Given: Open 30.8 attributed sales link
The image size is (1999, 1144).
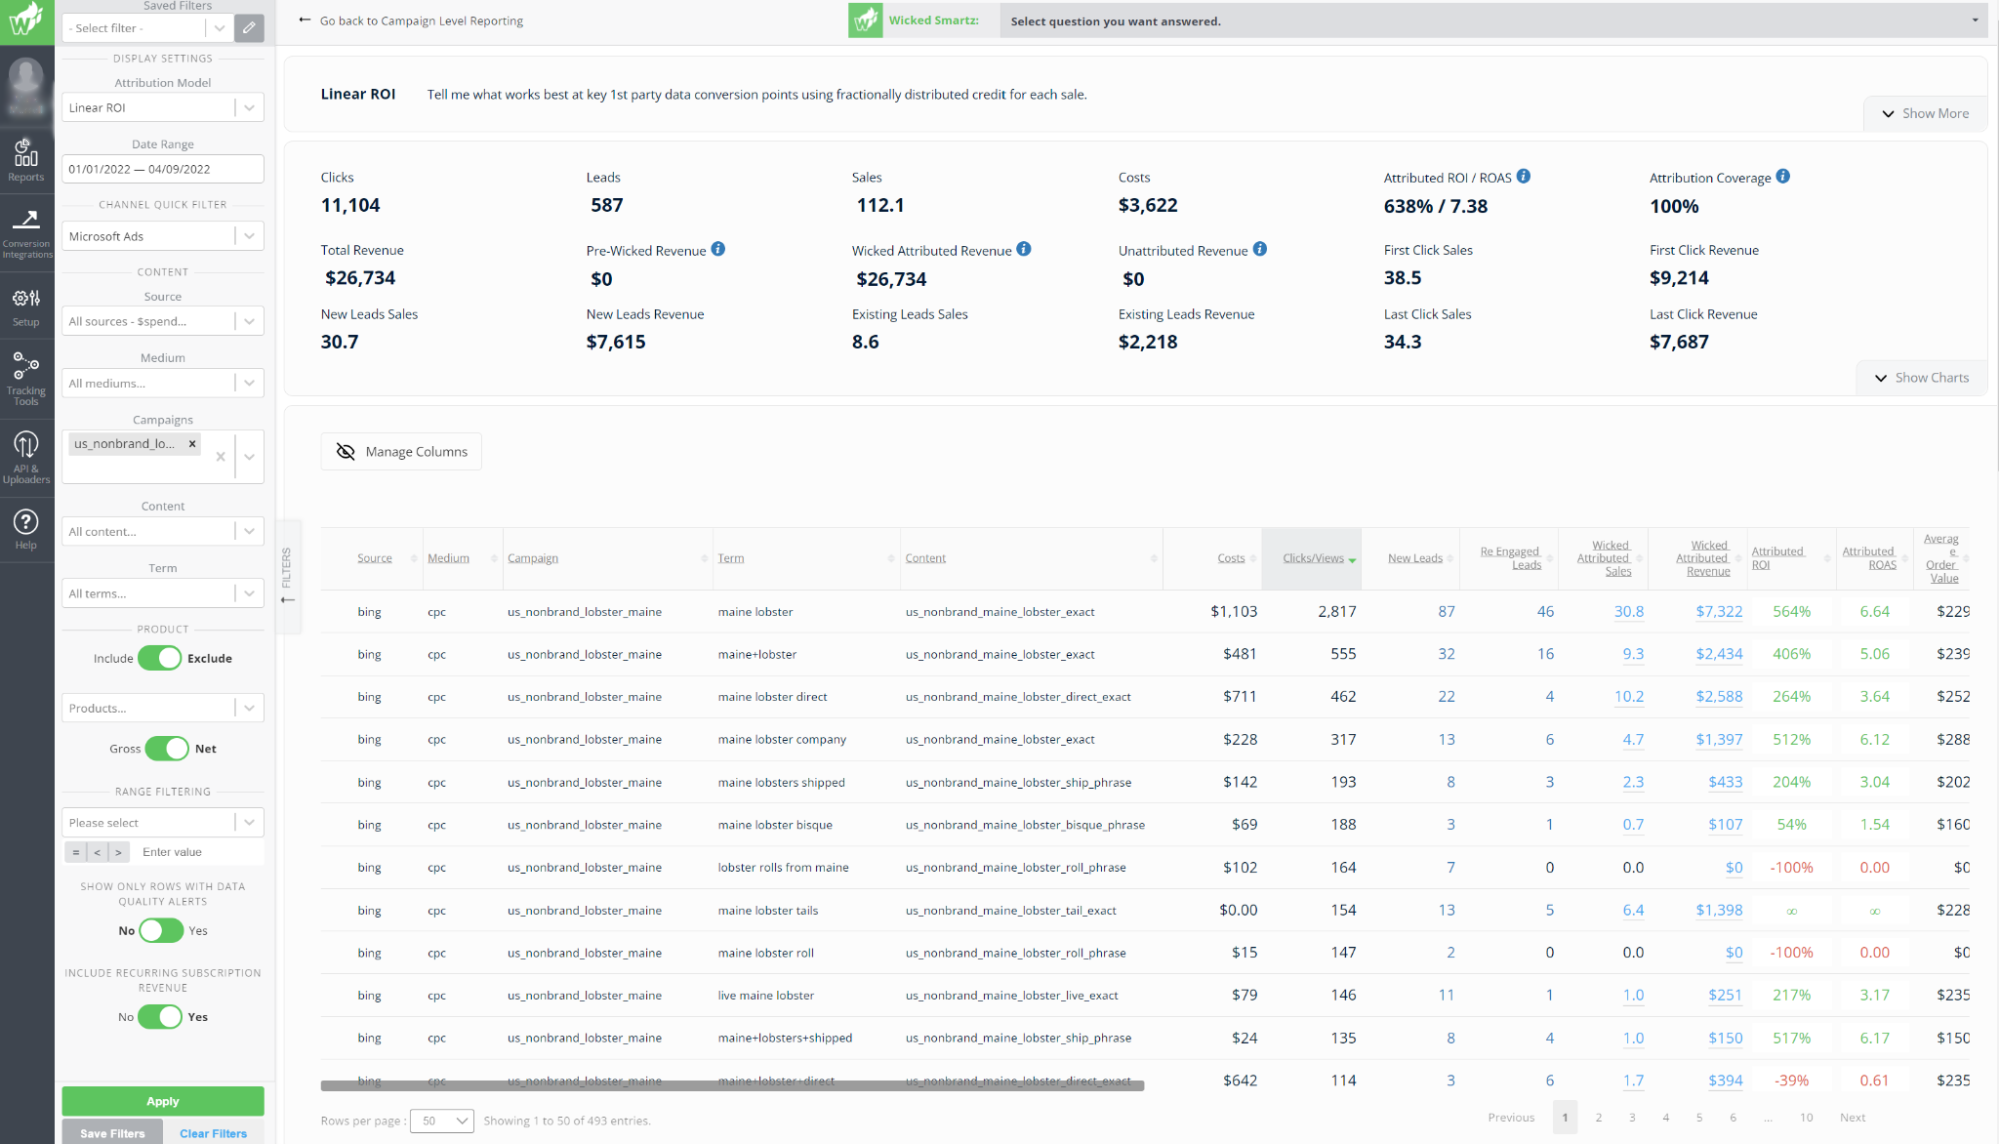Looking at the screenshot, I should click(1629, 611).
